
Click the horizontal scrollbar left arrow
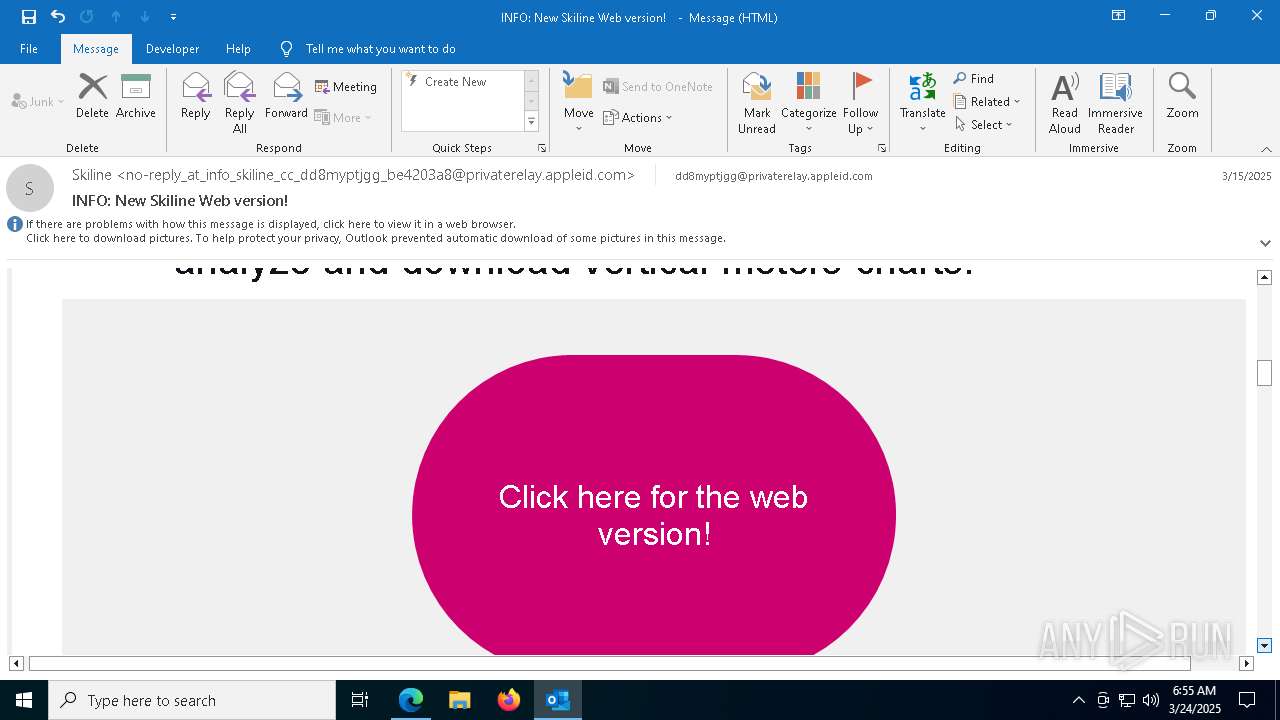tap(16, 663)
